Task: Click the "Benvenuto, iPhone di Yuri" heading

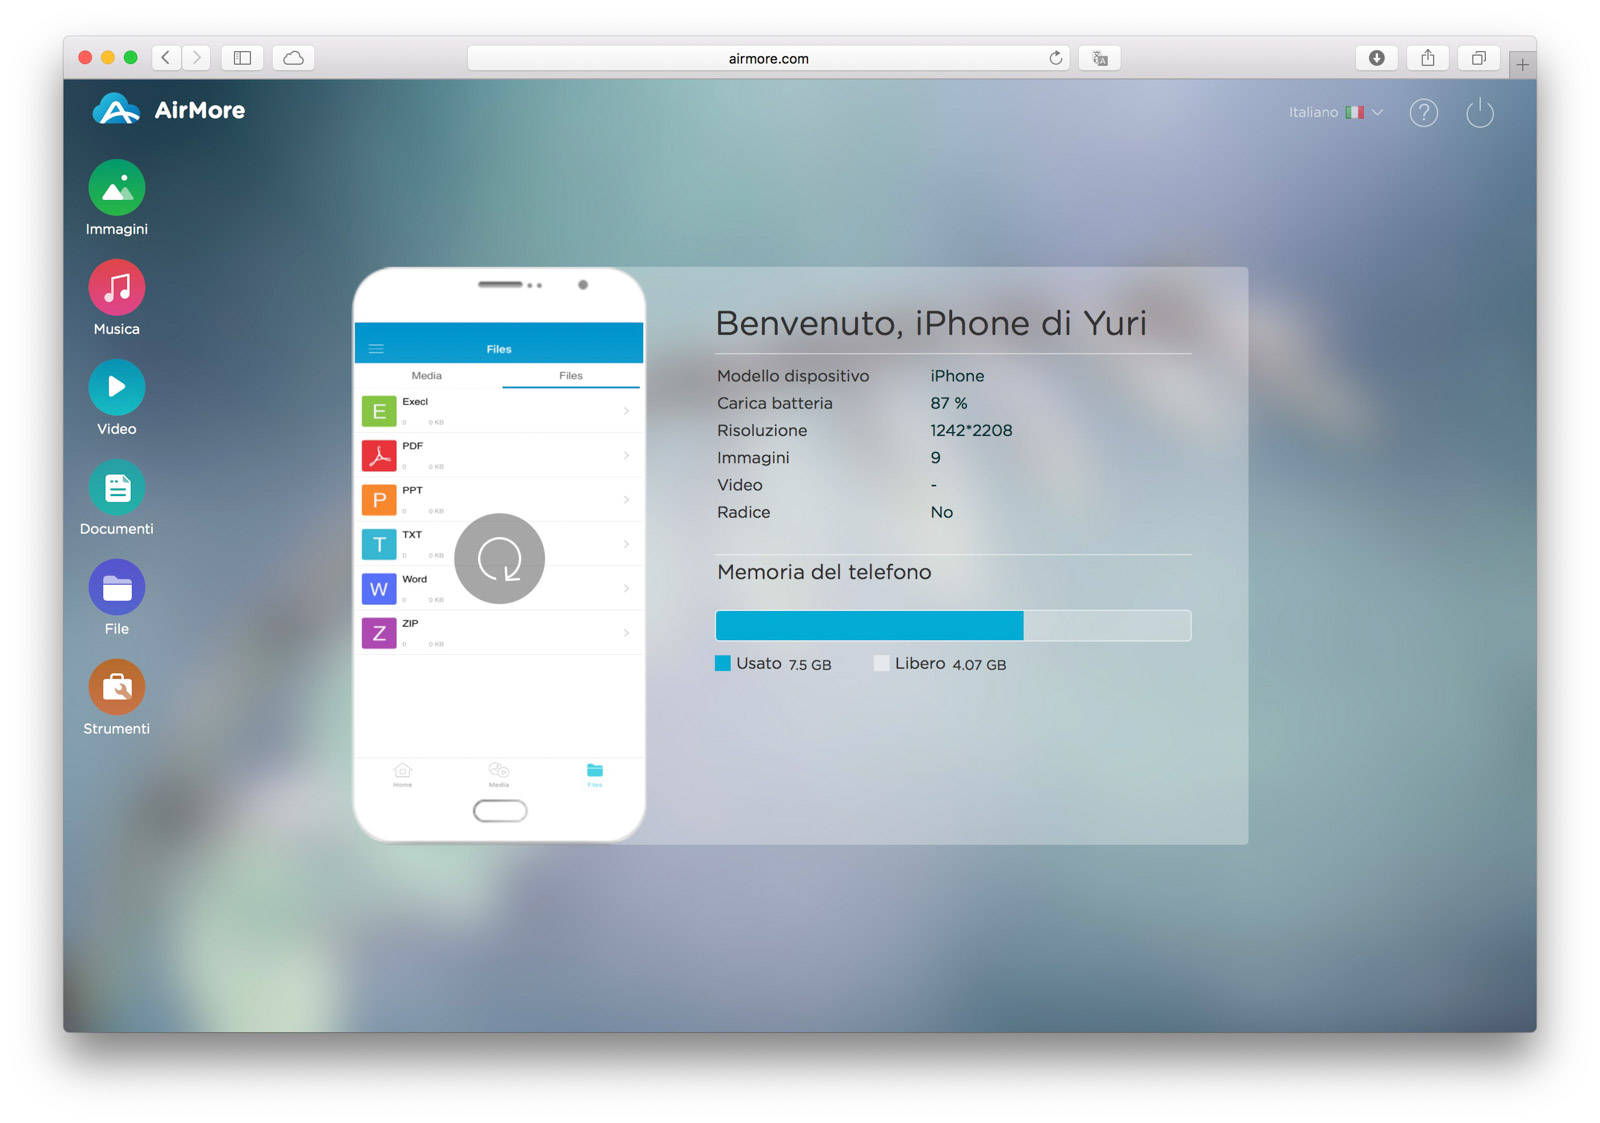Action: [x=931, y=323]
